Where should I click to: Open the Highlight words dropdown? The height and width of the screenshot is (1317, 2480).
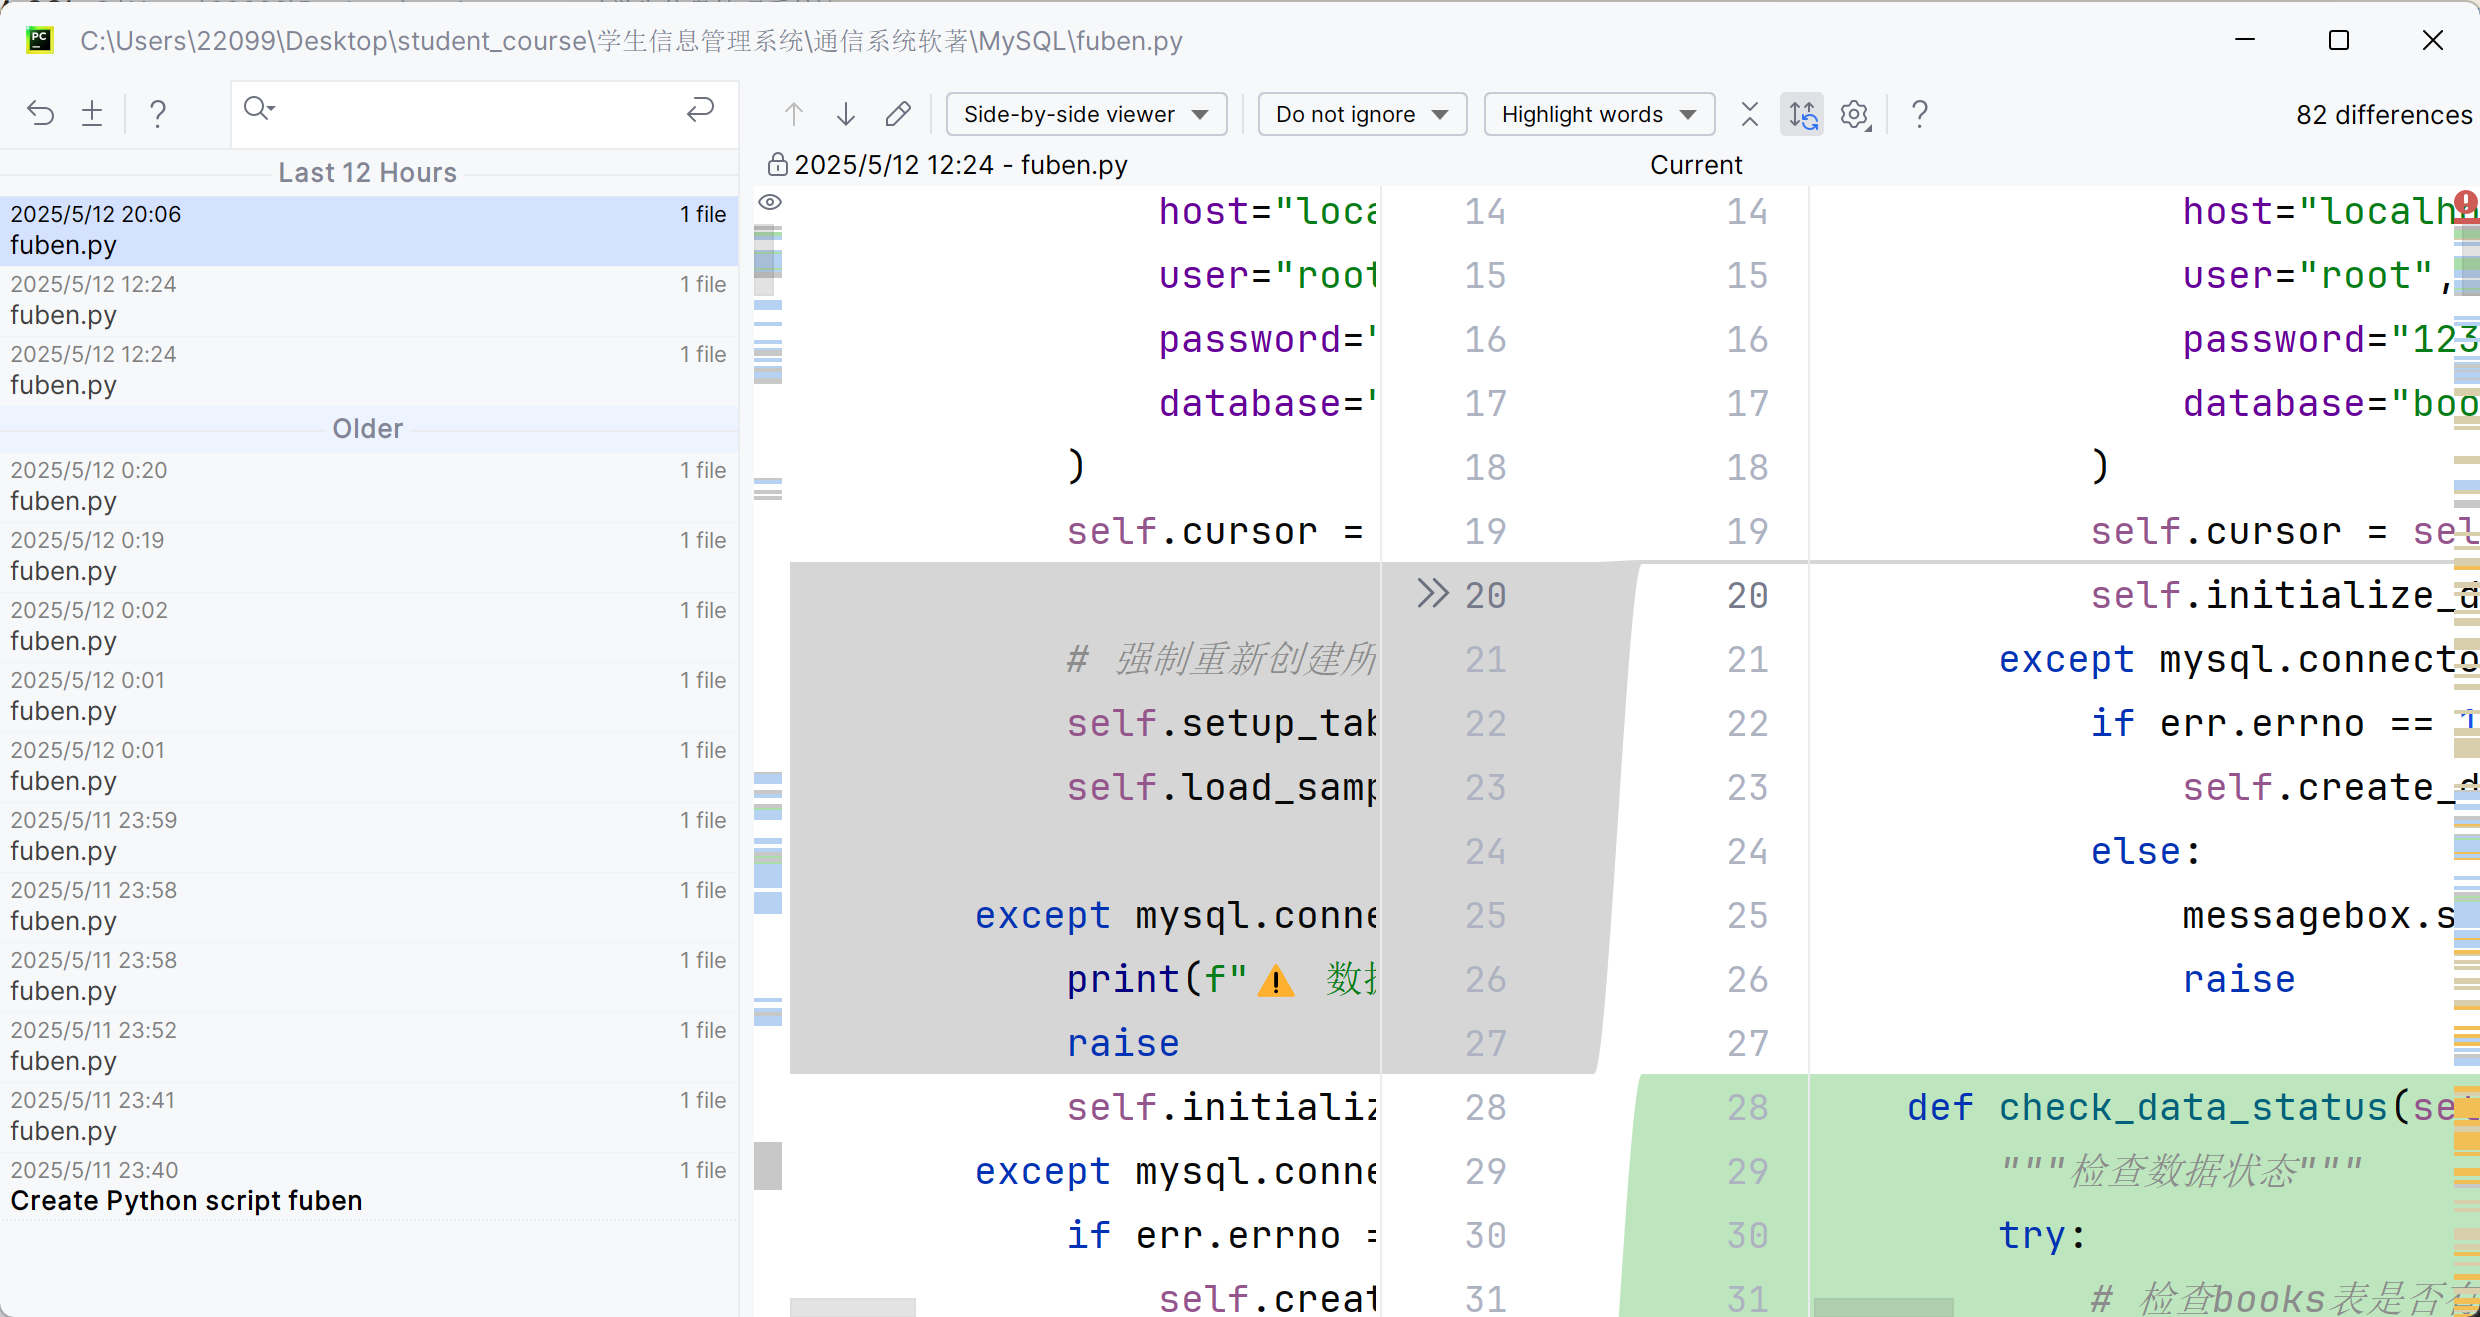[1598, 114]
